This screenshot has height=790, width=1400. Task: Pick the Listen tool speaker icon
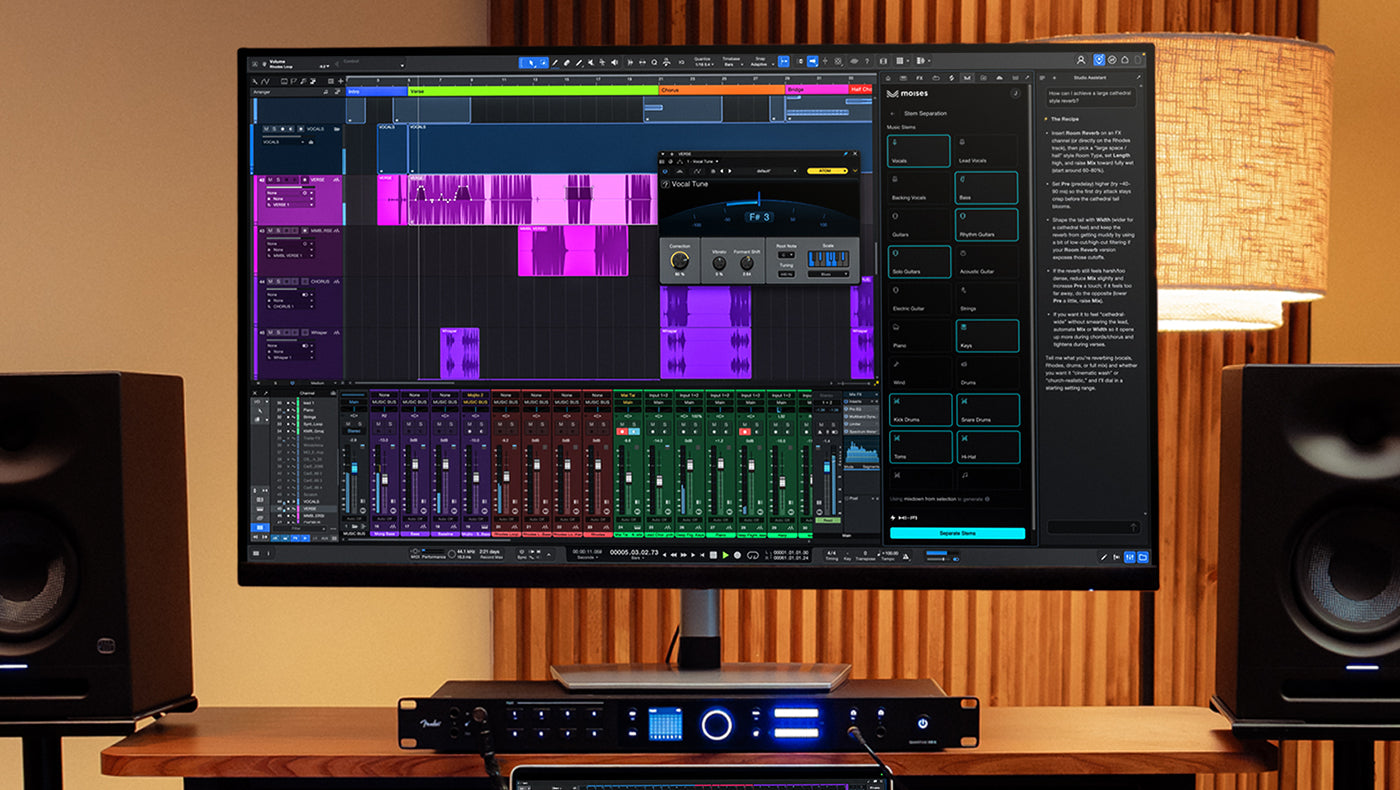(614, 62)
